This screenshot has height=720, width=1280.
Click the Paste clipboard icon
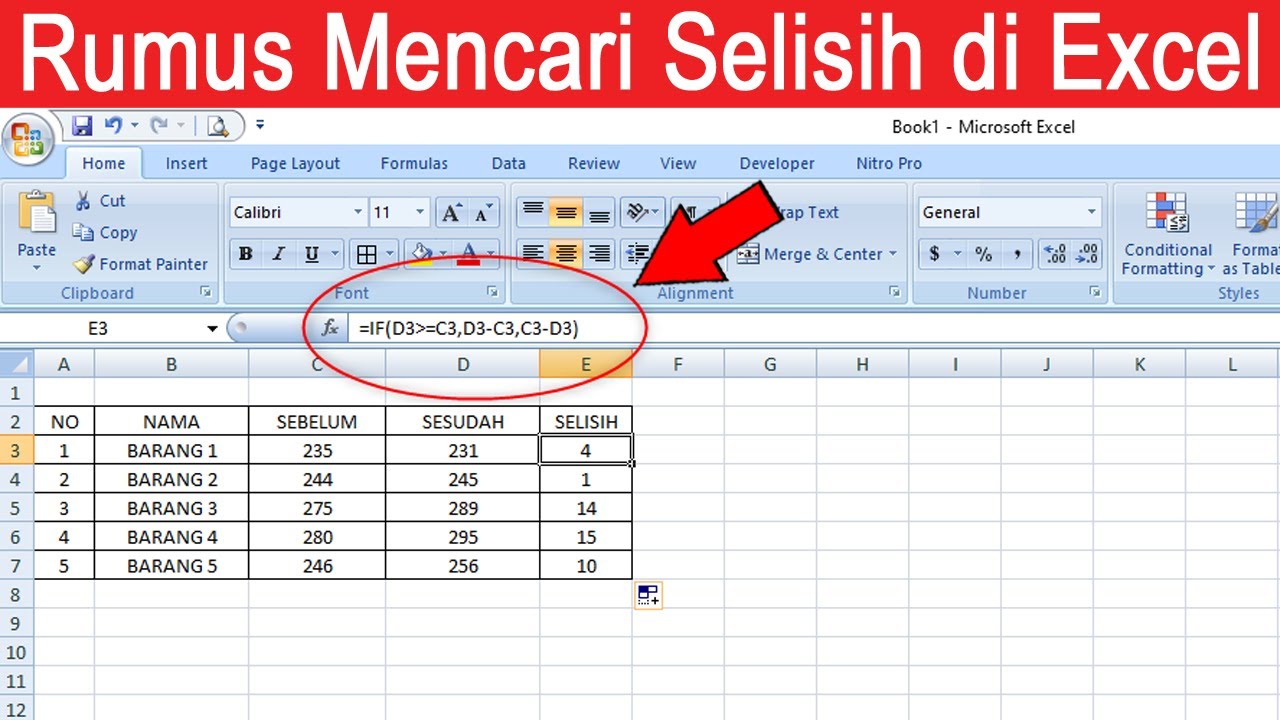[37, 213]
